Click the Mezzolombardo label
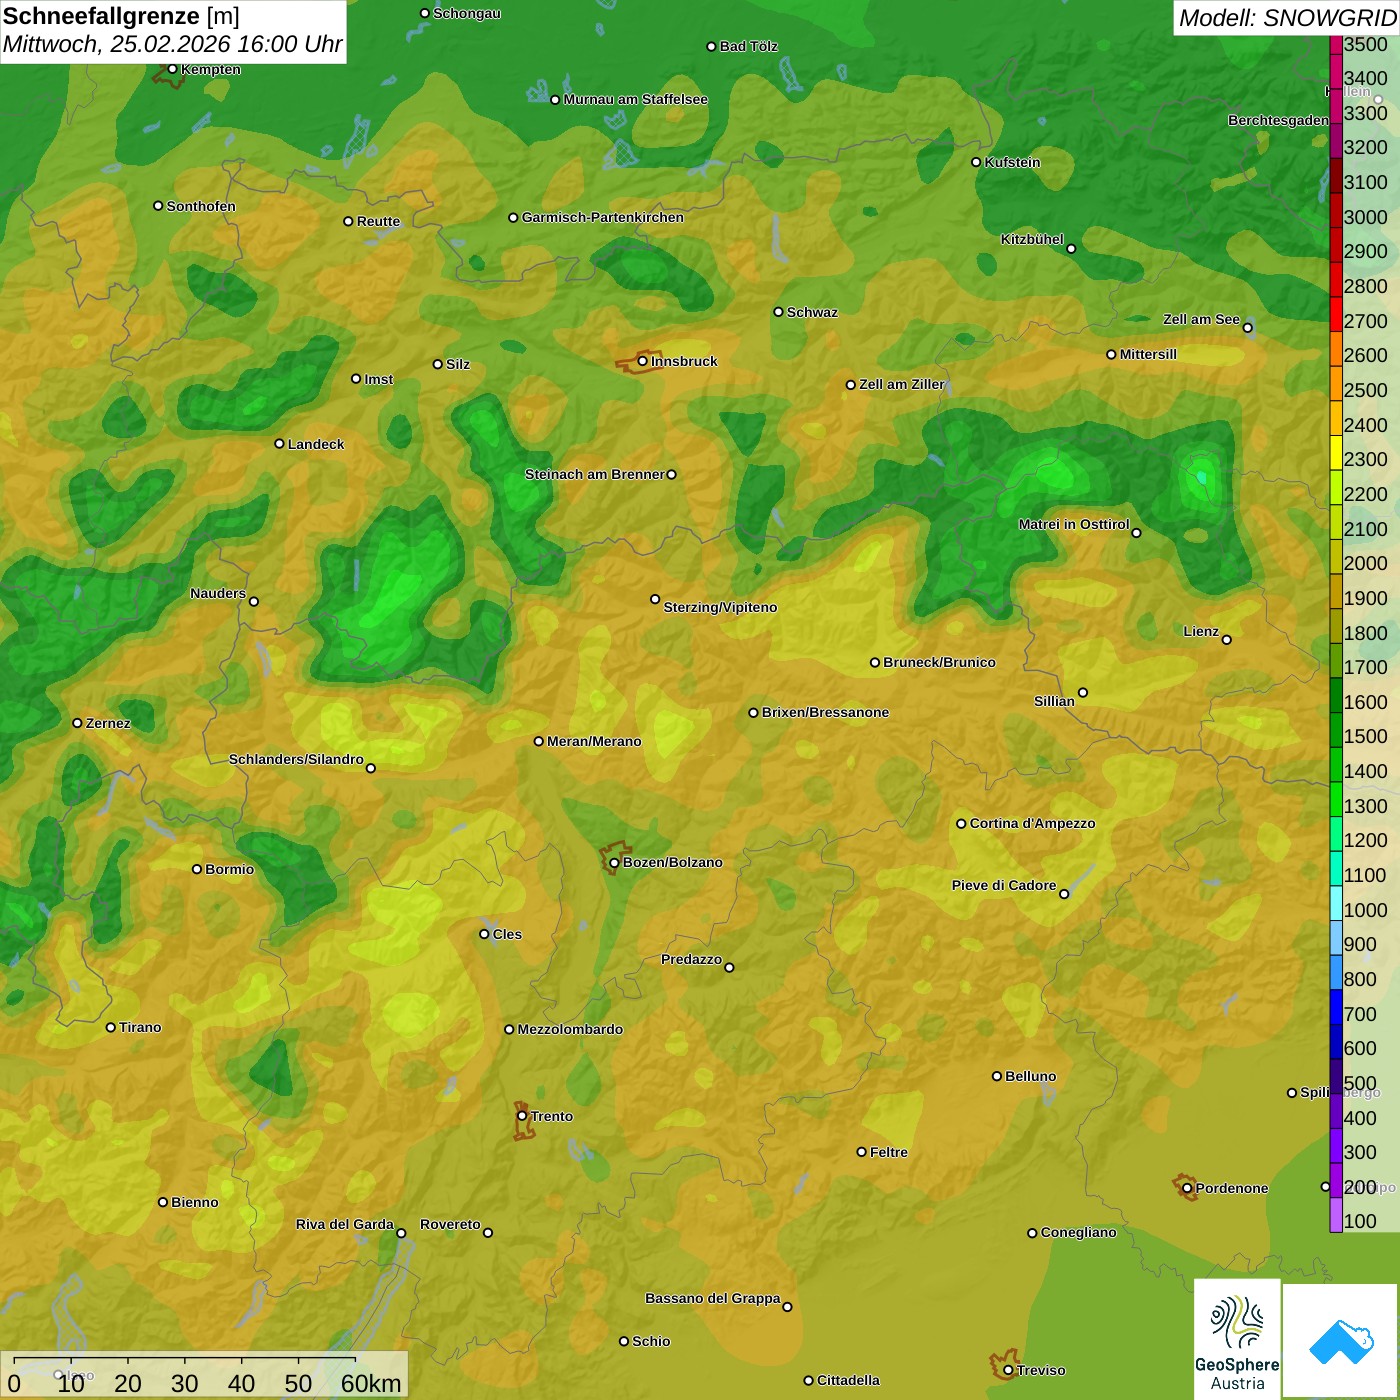 point(570,1029)
